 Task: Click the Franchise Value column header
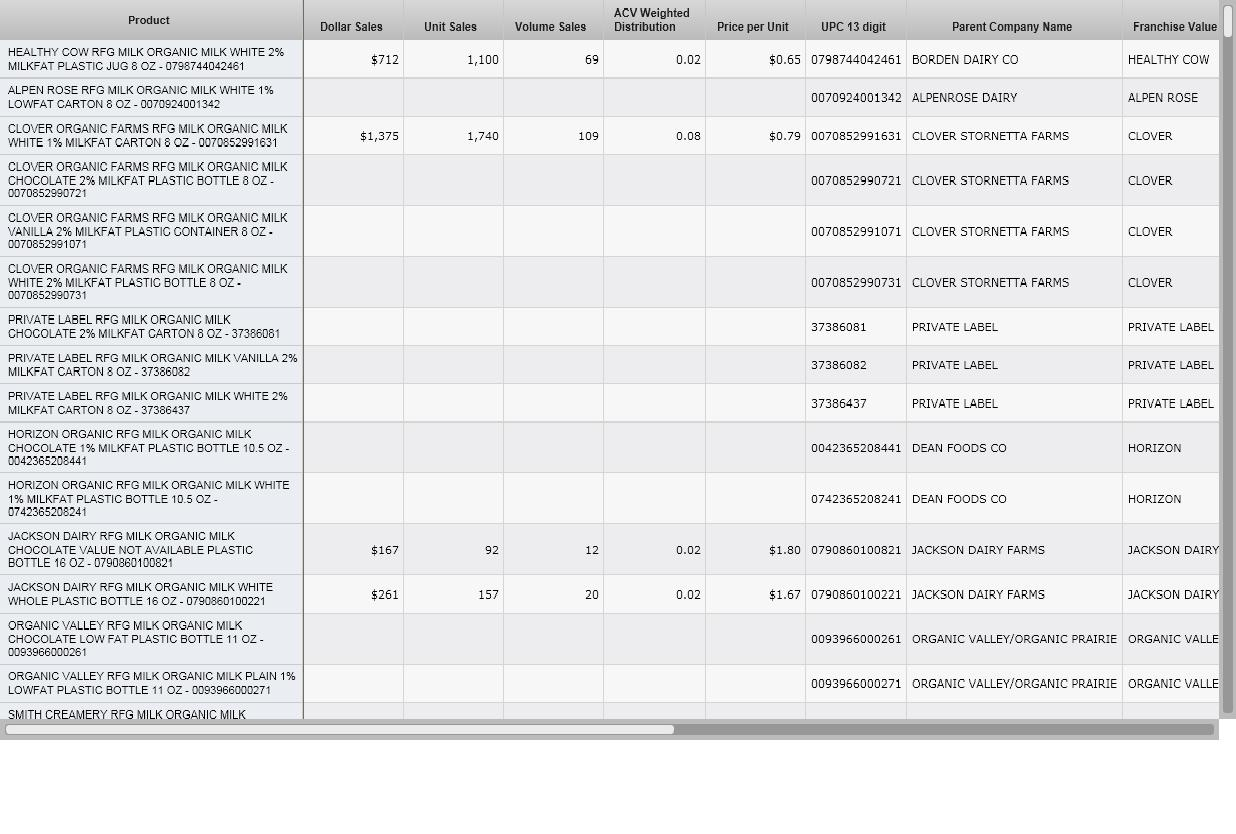coord(1174,27)
